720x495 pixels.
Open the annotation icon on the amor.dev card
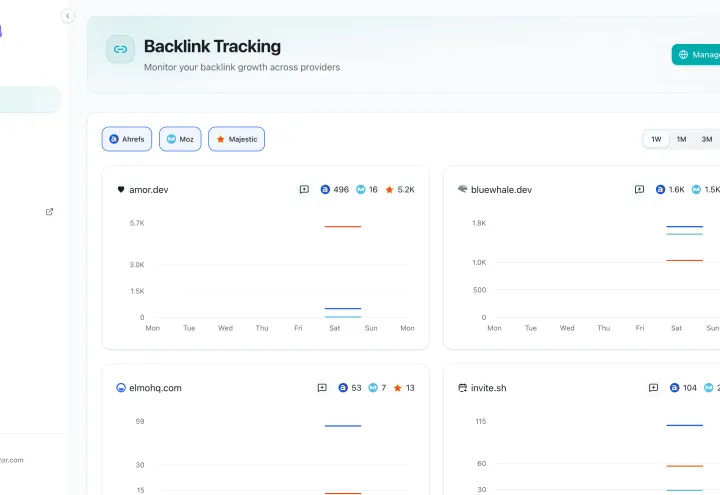(304, 189)
